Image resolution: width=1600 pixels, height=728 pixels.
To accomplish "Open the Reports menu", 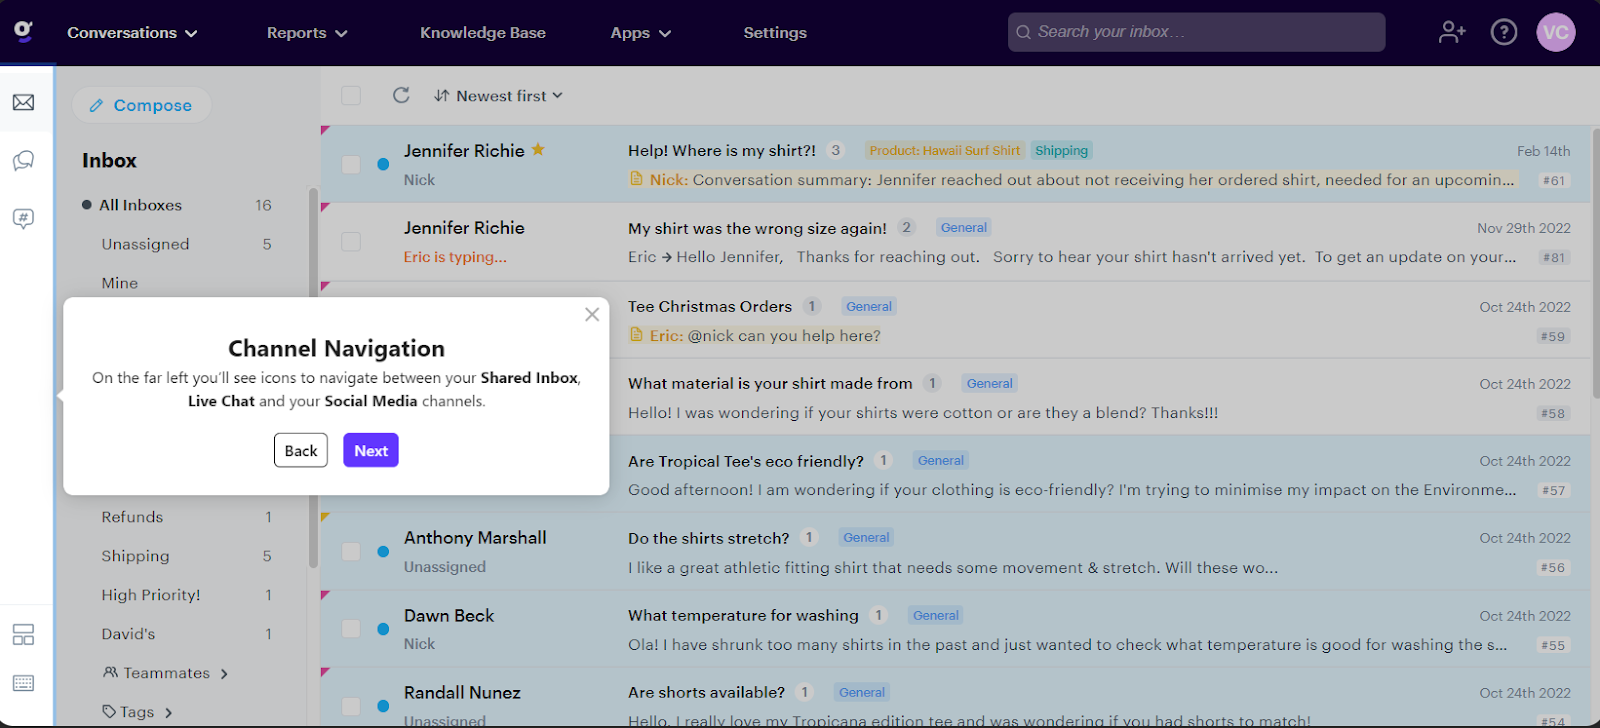I will pyautogui.click(x=306, y=33).
